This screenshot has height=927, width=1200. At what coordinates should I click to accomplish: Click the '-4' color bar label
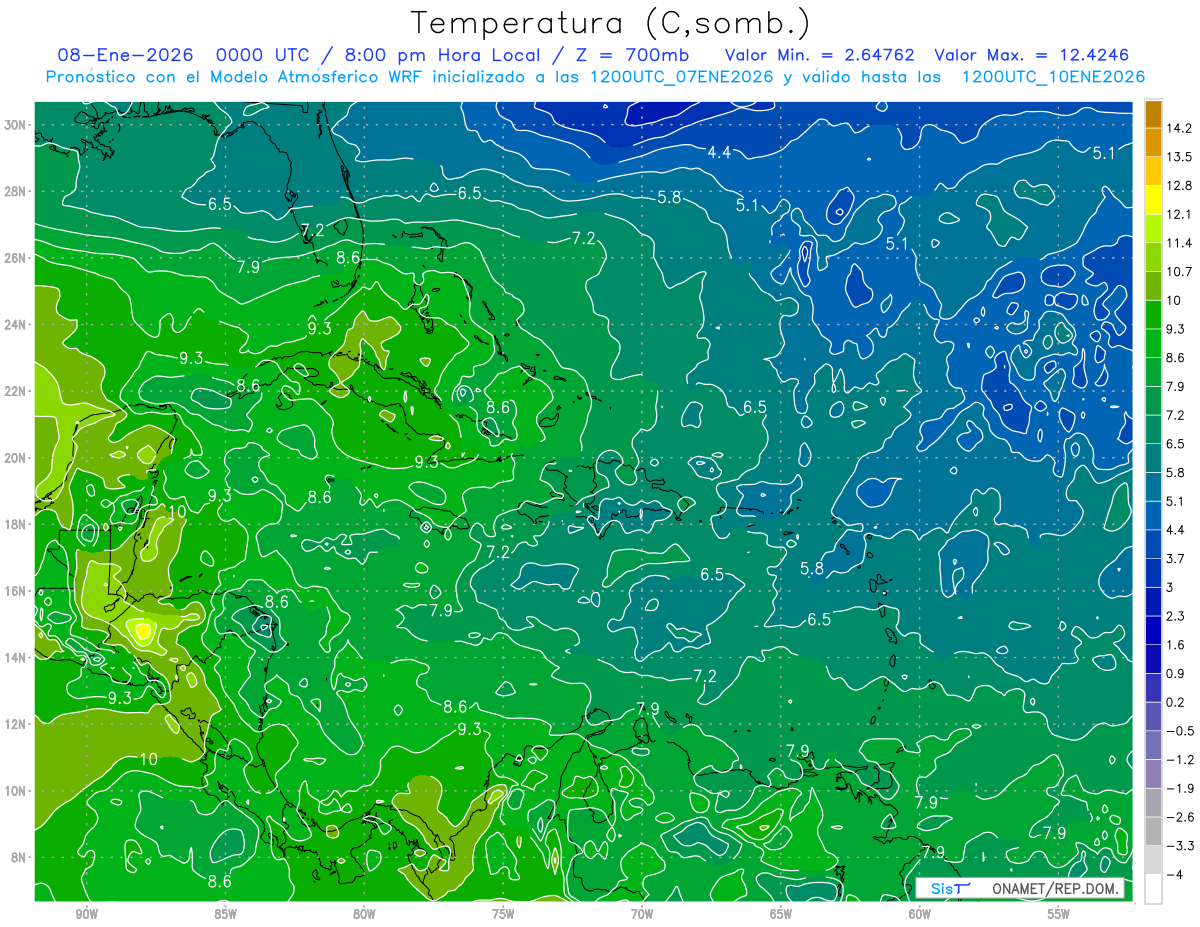pyautogui.click(x=1174, y=875)
